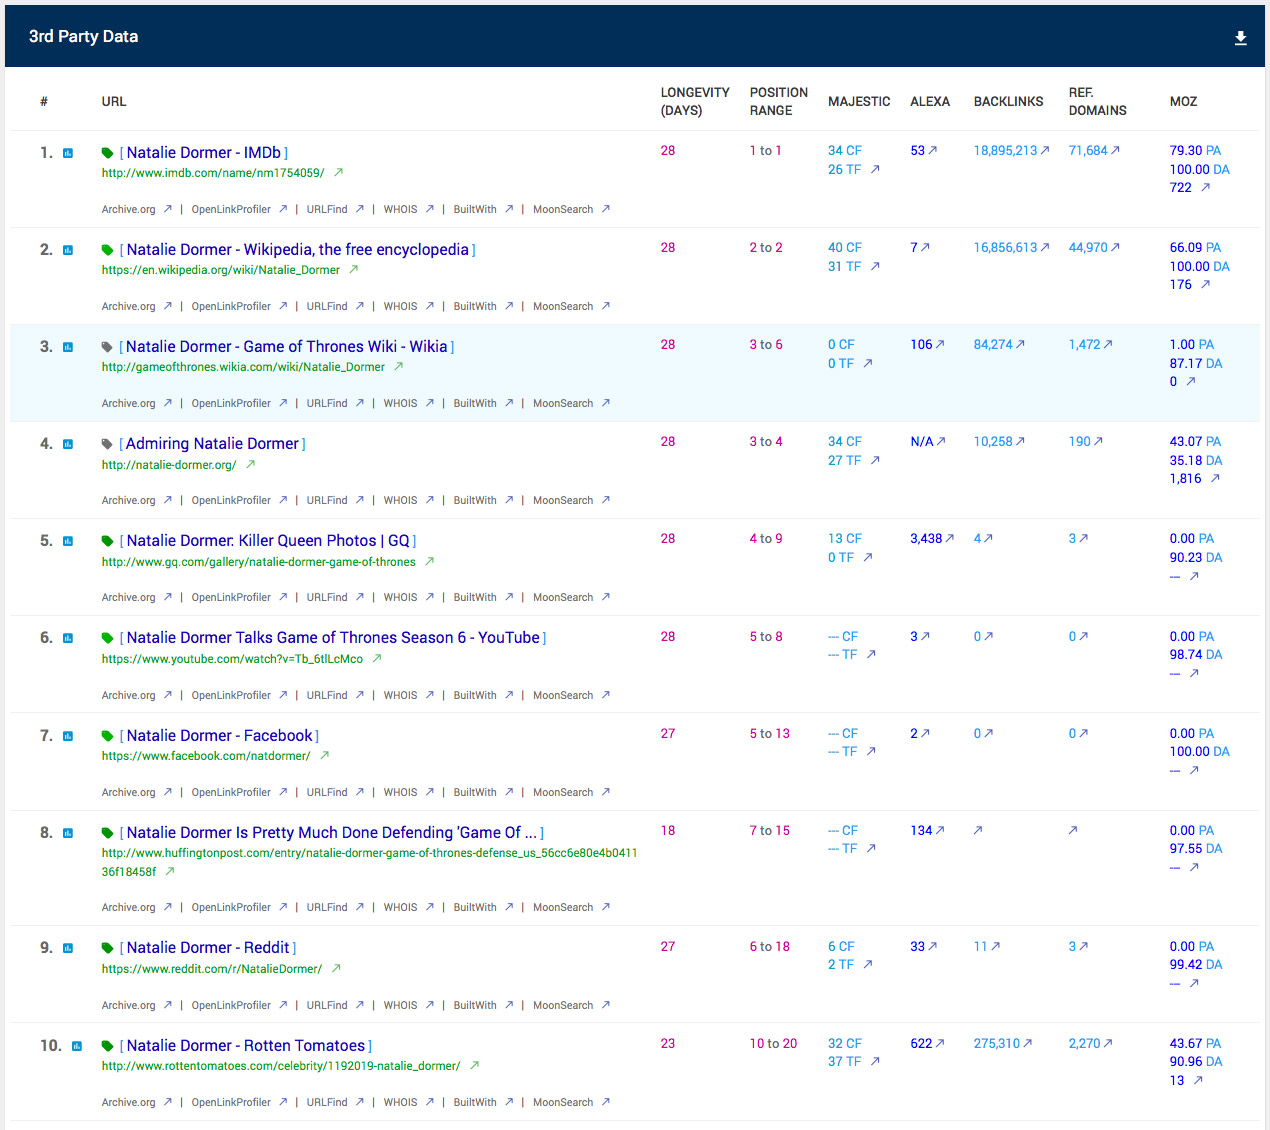Click the MOZ column header

1183,101
